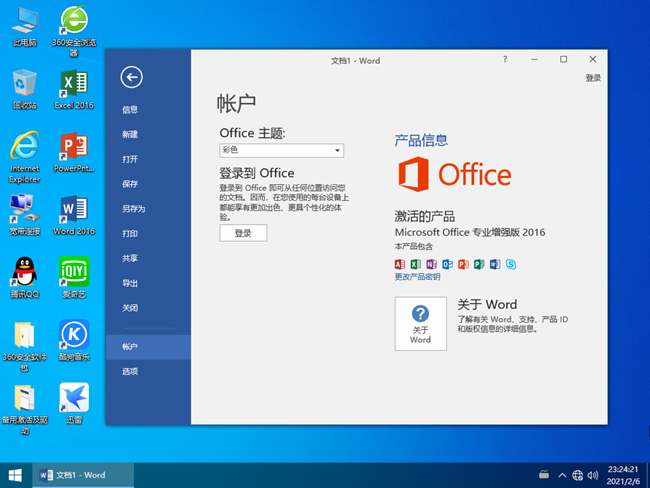
Task: Click the Word product icon
Action: pyautogui.click(x=495, y=264)
